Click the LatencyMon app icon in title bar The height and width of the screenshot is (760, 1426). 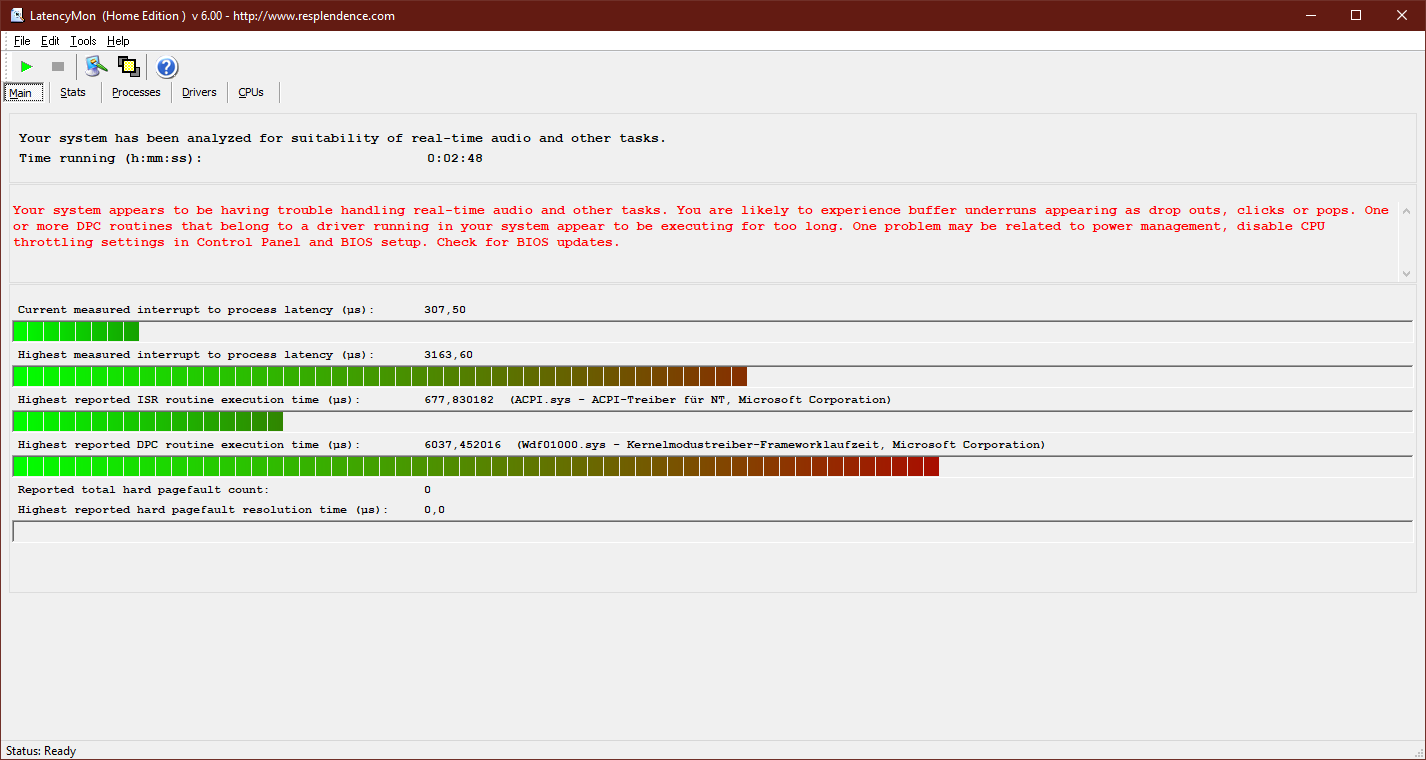[x=16, y=15]
